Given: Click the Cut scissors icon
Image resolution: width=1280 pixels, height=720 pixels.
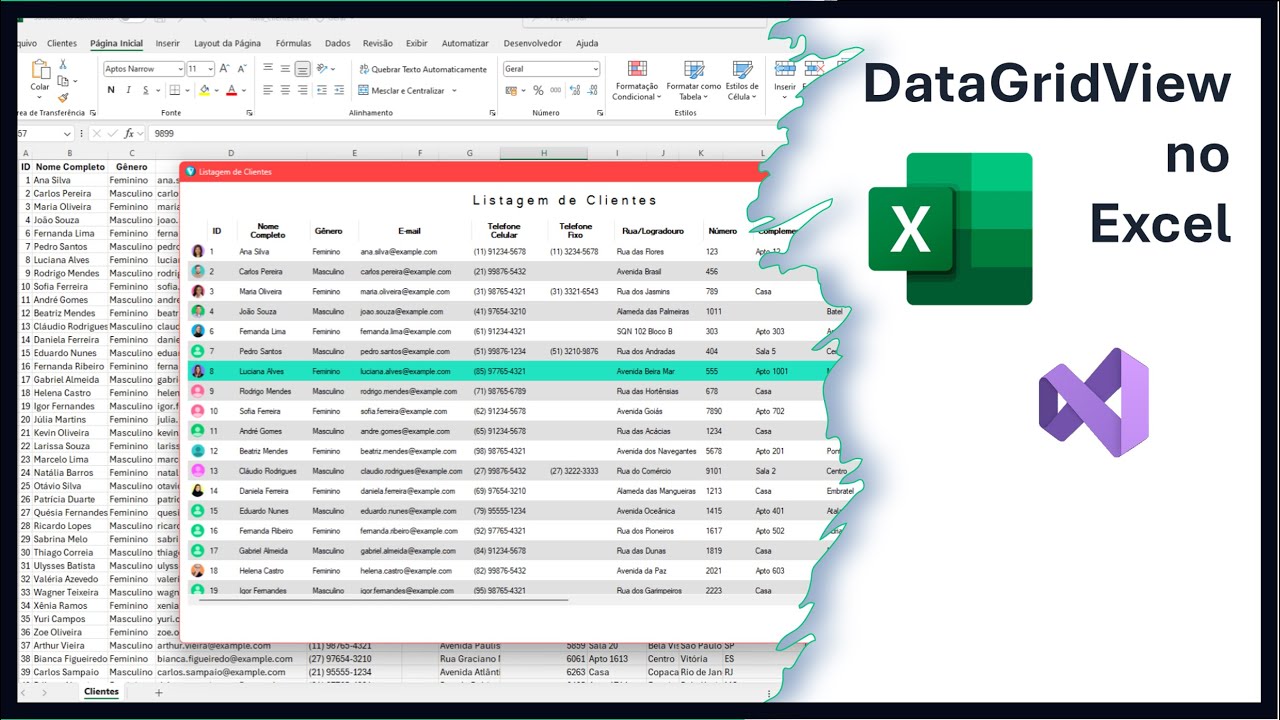Looking at the screenshot, I should click(63, 64).
